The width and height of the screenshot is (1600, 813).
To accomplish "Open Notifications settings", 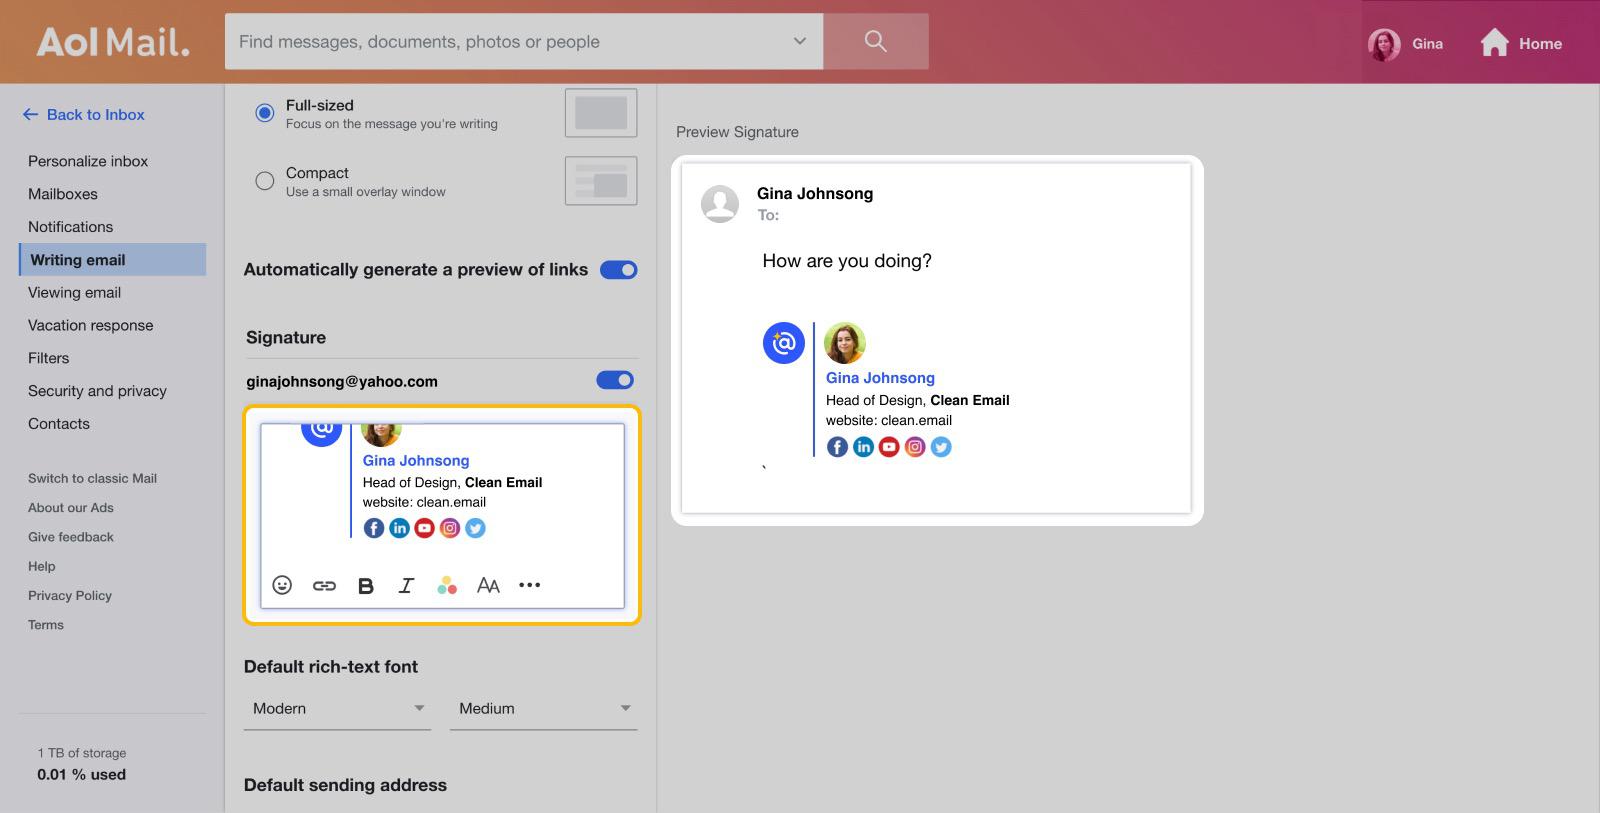I will pyautogui.click(x=70, y=227).
